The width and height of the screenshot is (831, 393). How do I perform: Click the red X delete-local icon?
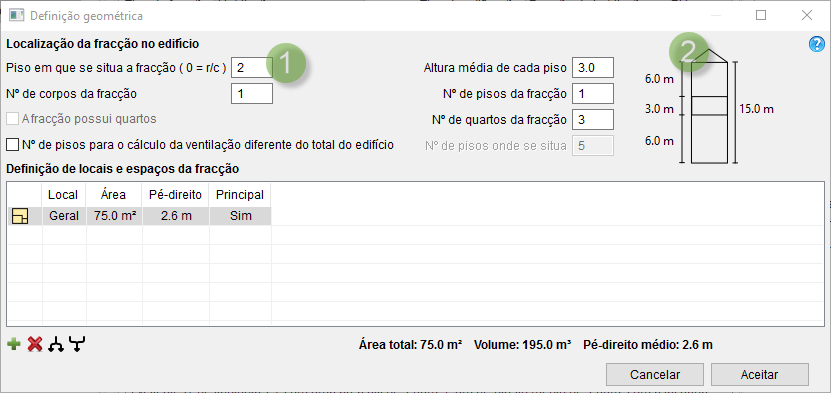[x=35, y=345]
